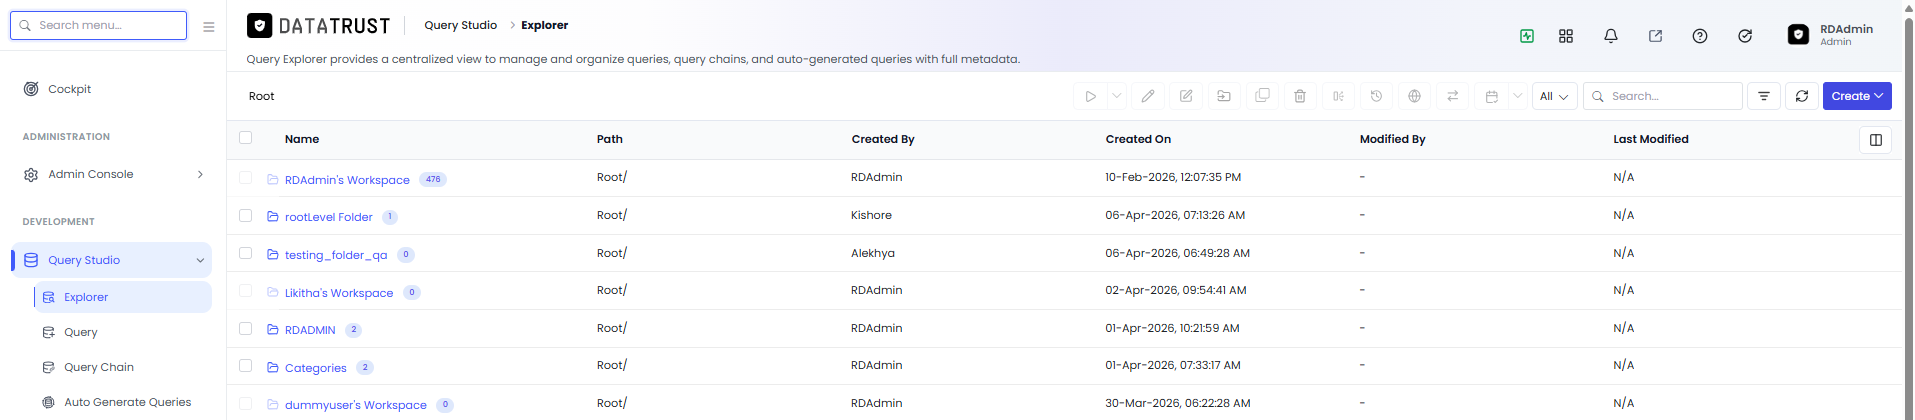
Task: Open RDAdmin's Workspace folder
Action: 347,180
